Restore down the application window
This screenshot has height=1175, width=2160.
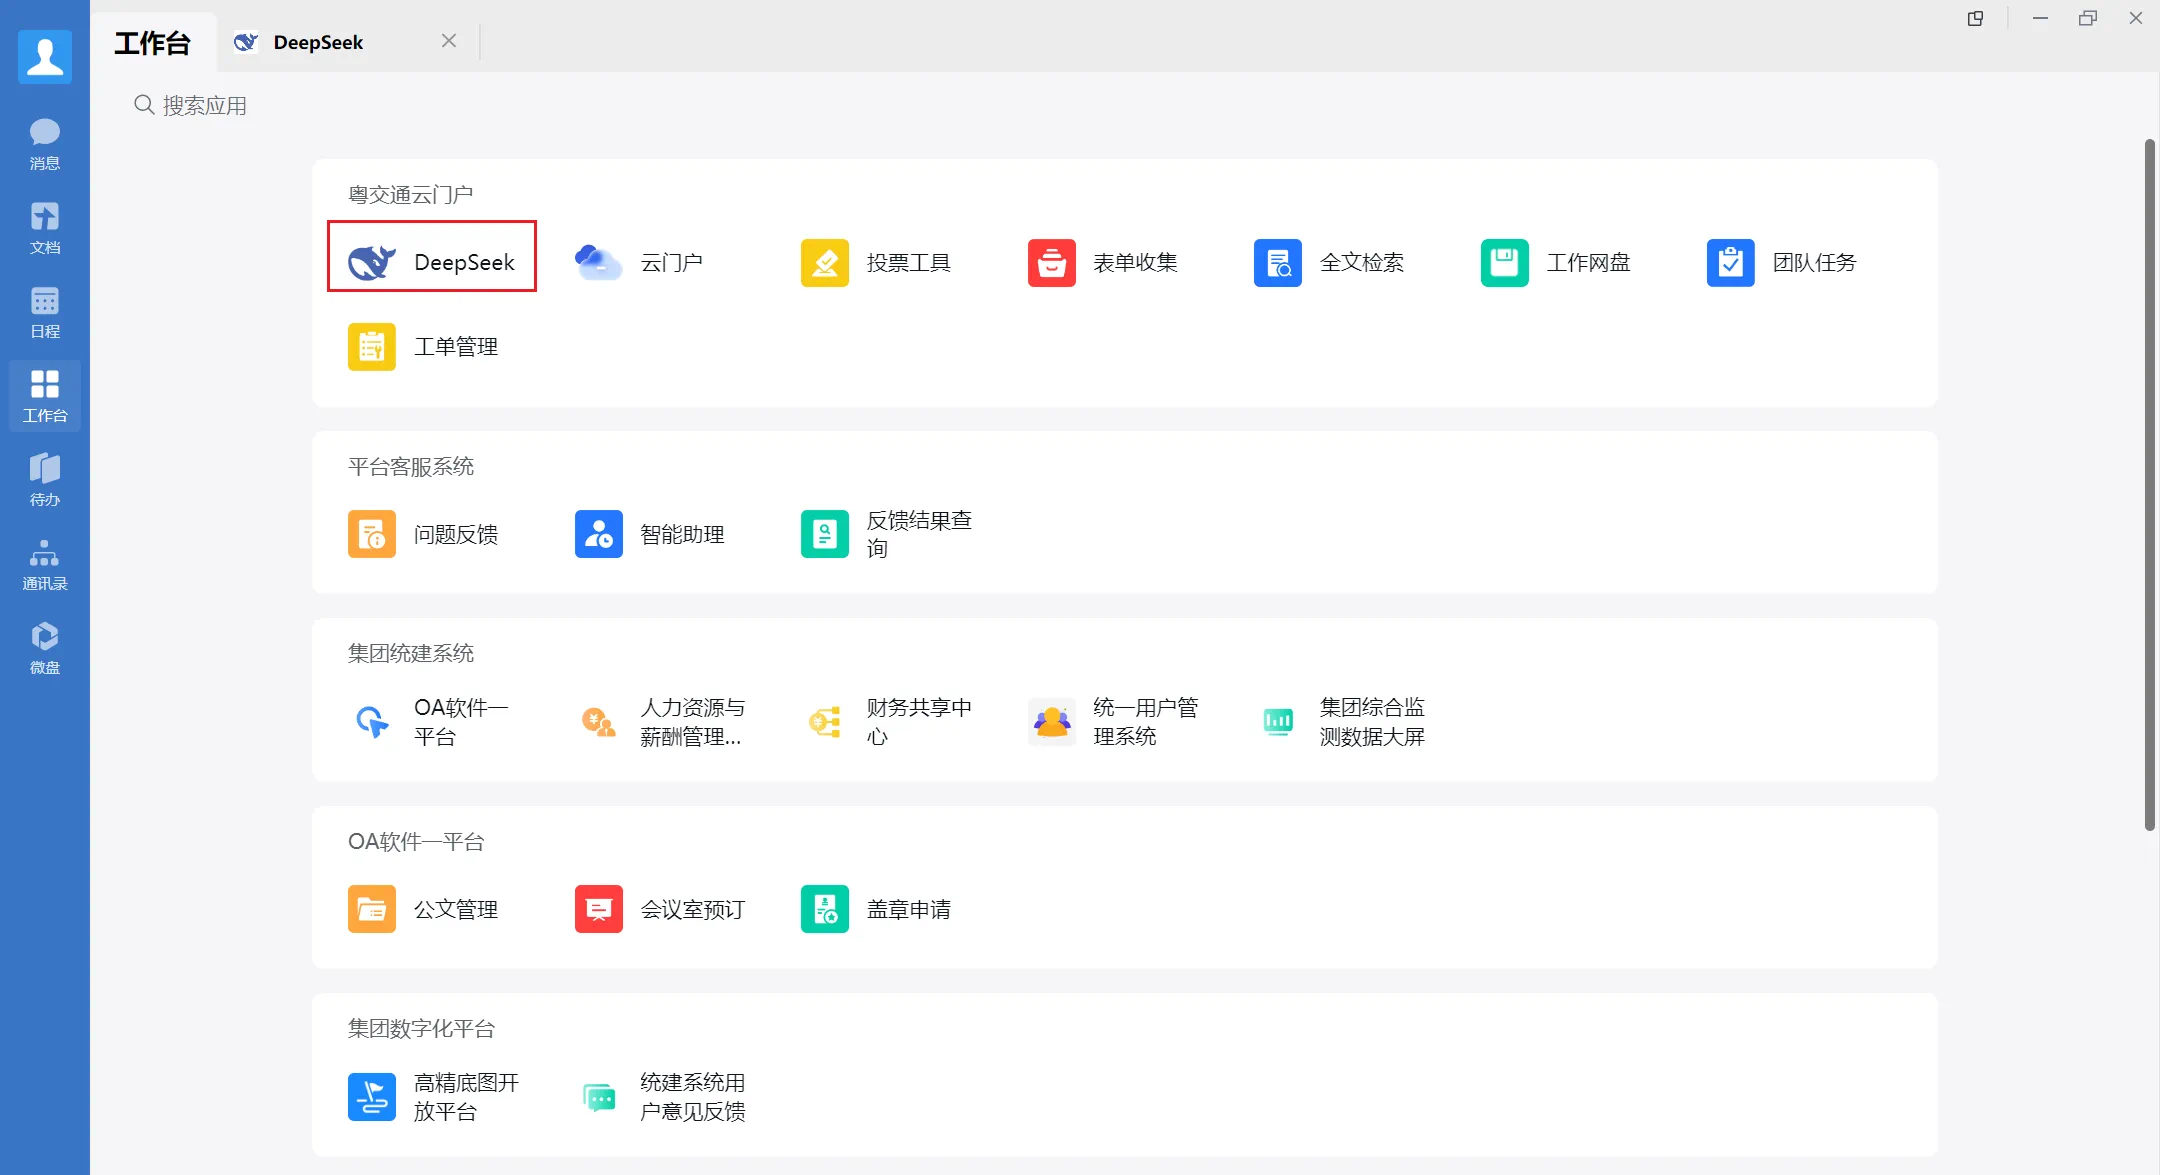click(2088, 18)
